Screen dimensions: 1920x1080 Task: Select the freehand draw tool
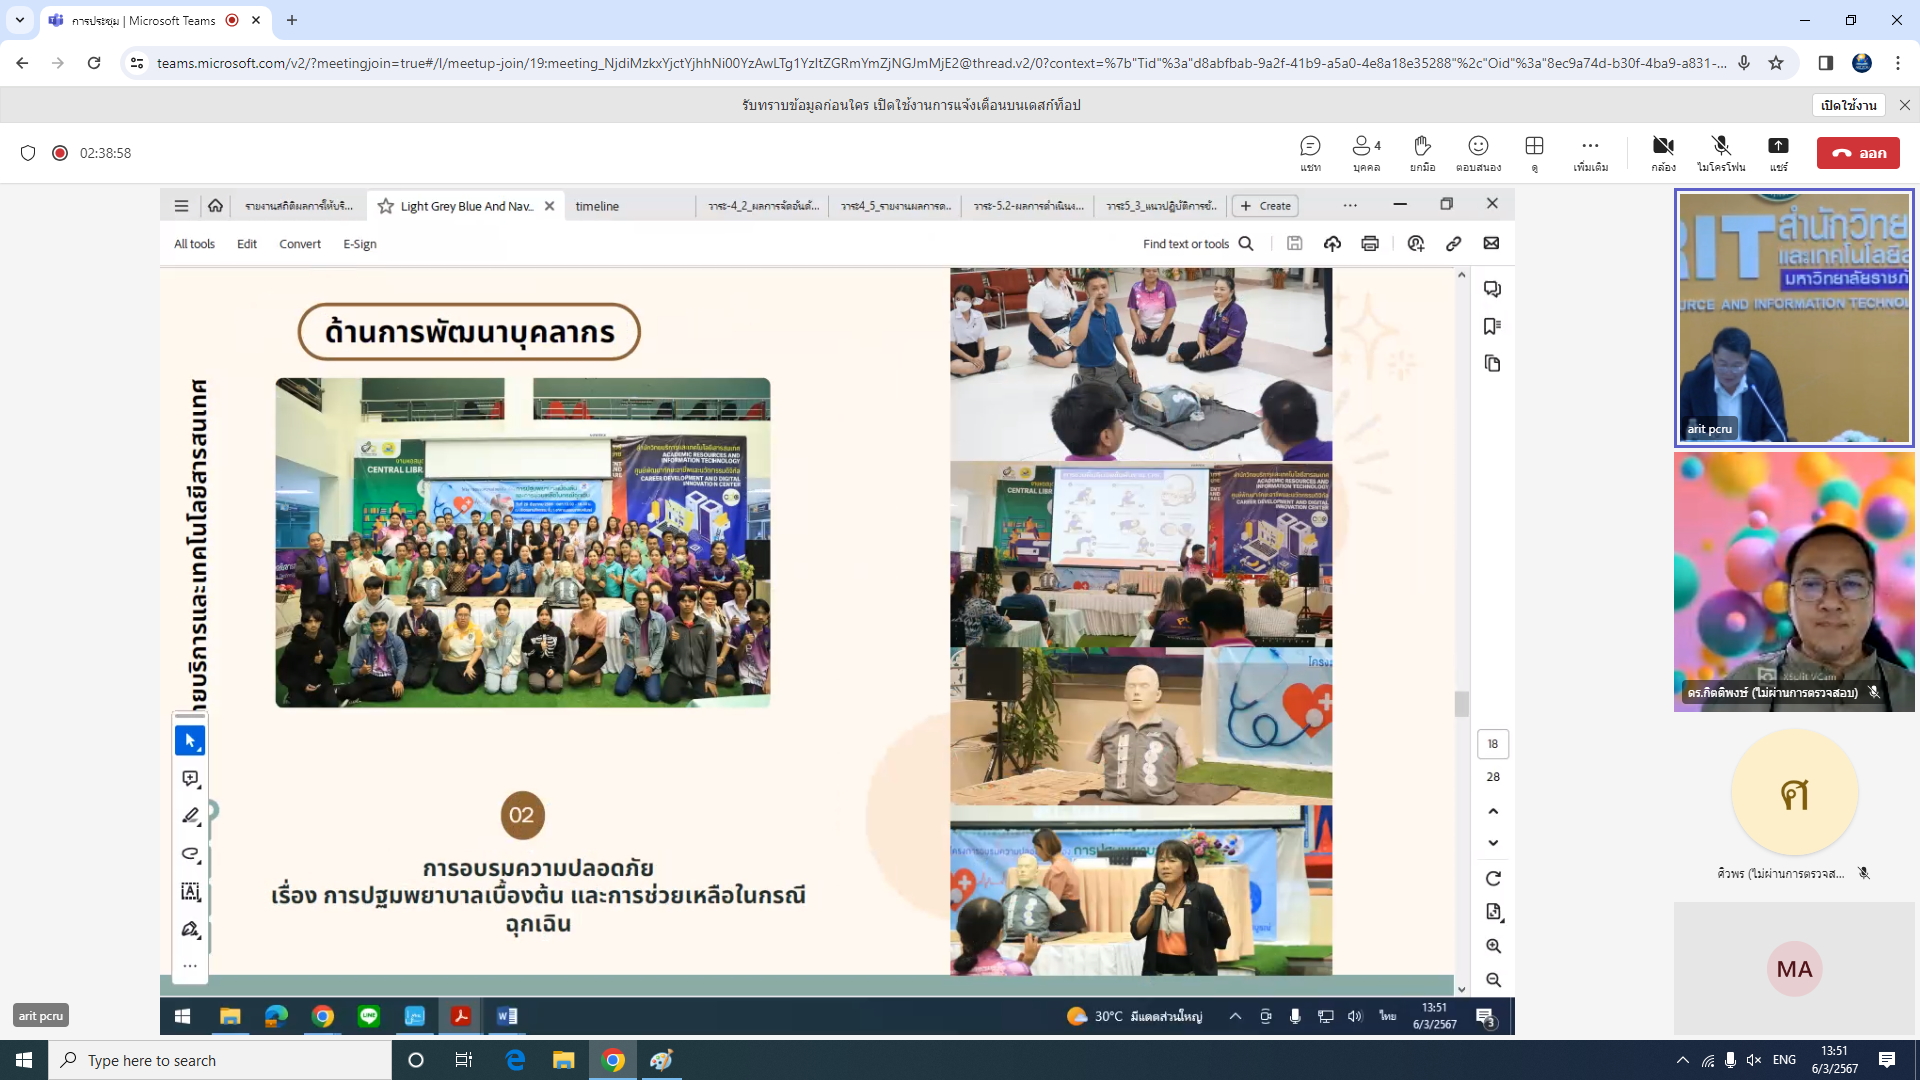(x=190, y=854)
